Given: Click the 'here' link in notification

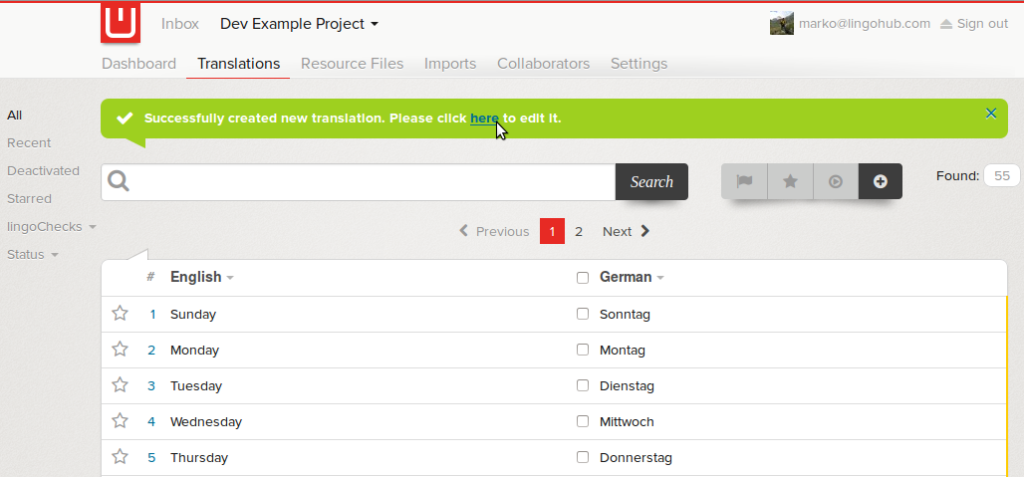Looking at the screenshot, I should click(x=484, y=118).
